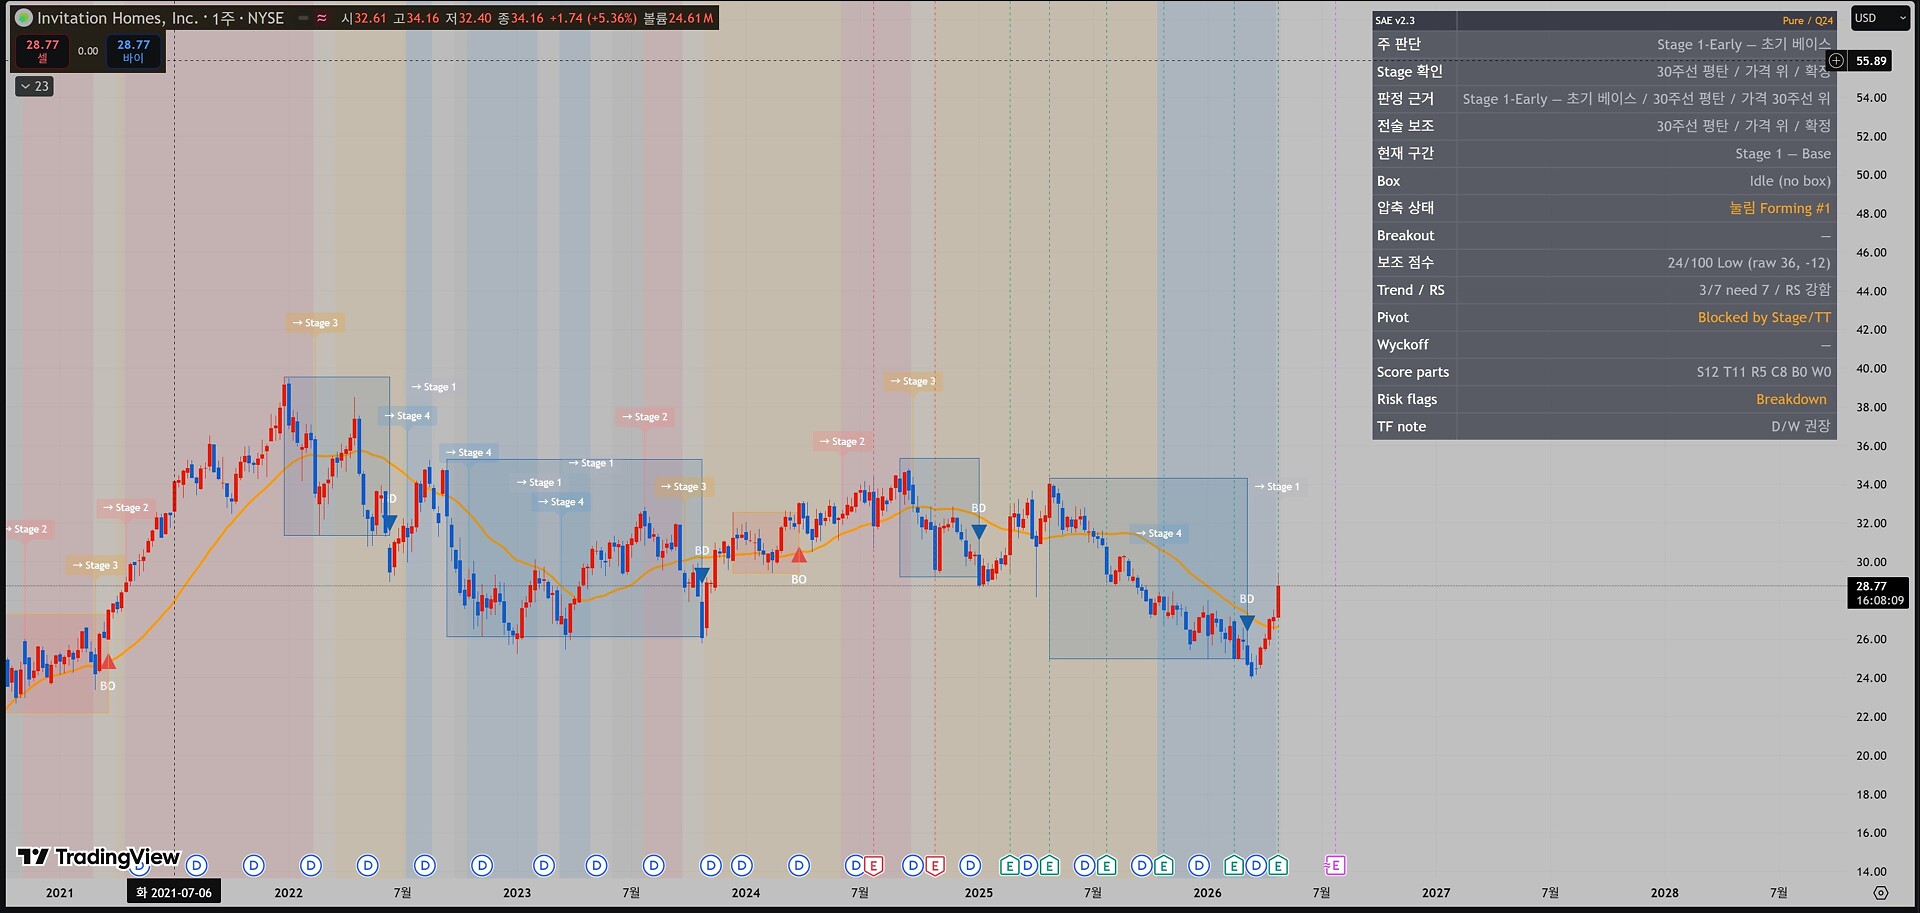
Task: Click the purple upcoming earnings E marker
Action: 1335,865
